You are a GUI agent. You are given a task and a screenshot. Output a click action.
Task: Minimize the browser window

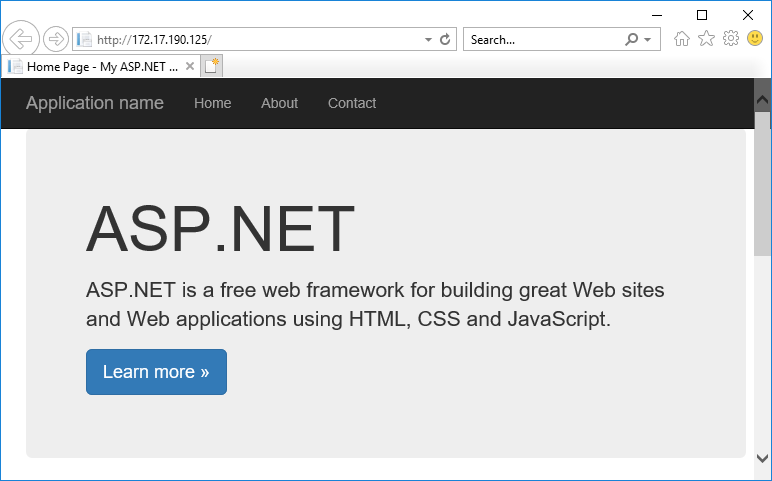click(x=657, y=15)
